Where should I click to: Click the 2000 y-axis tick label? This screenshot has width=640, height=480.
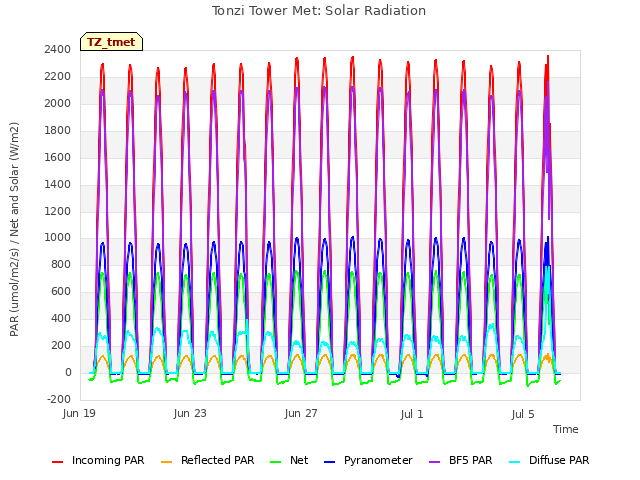click(58, 103)
